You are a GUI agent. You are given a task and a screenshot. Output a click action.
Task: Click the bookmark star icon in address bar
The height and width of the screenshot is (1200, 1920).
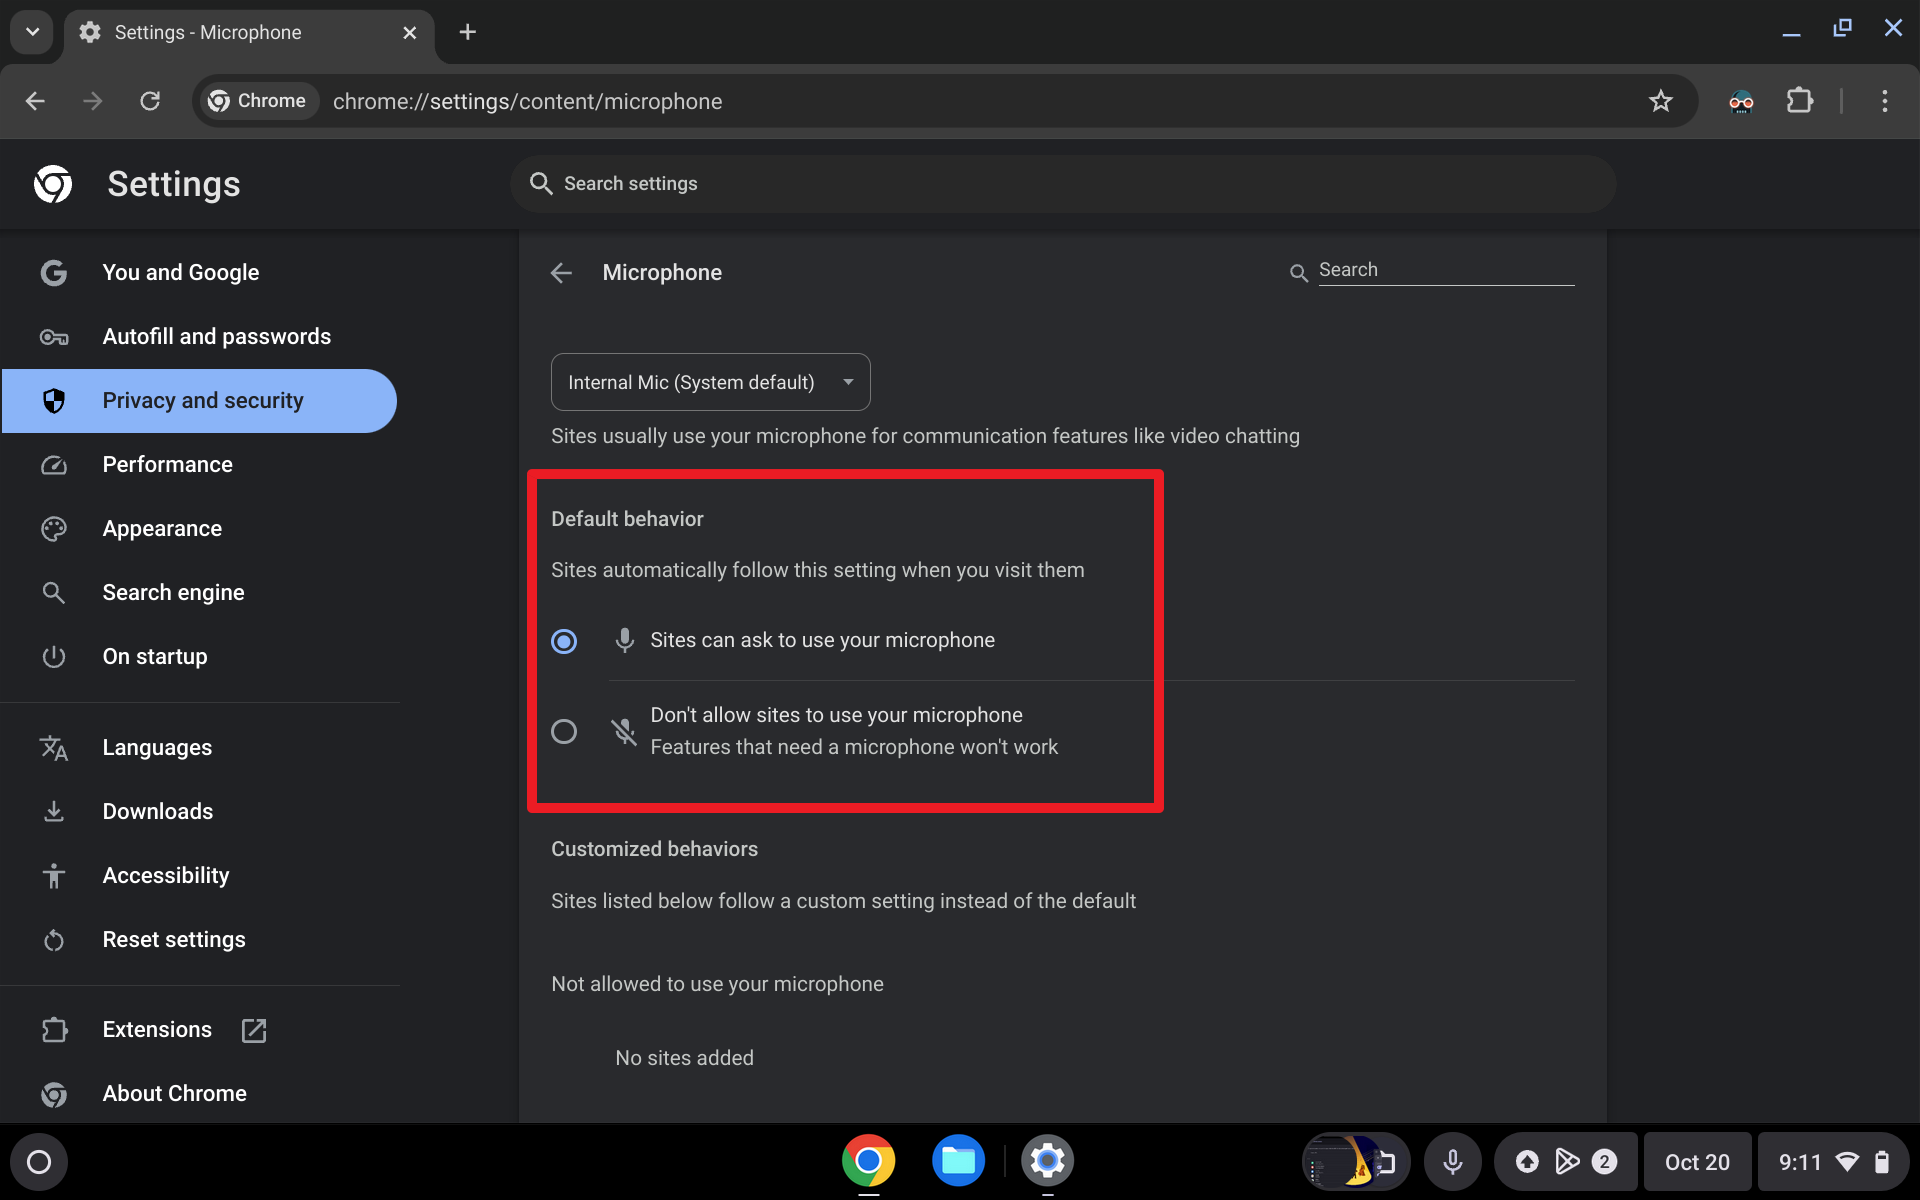[1662, 101]
